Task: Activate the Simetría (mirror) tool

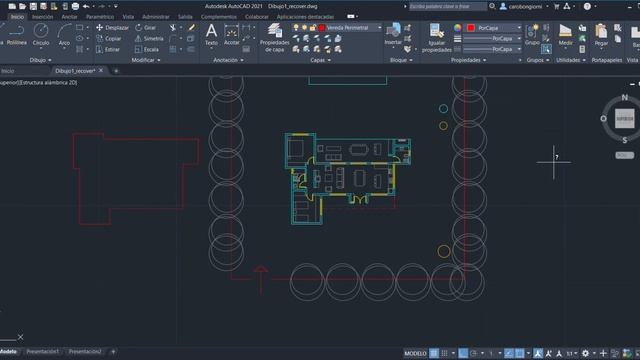Action: (x=149, y=38)
